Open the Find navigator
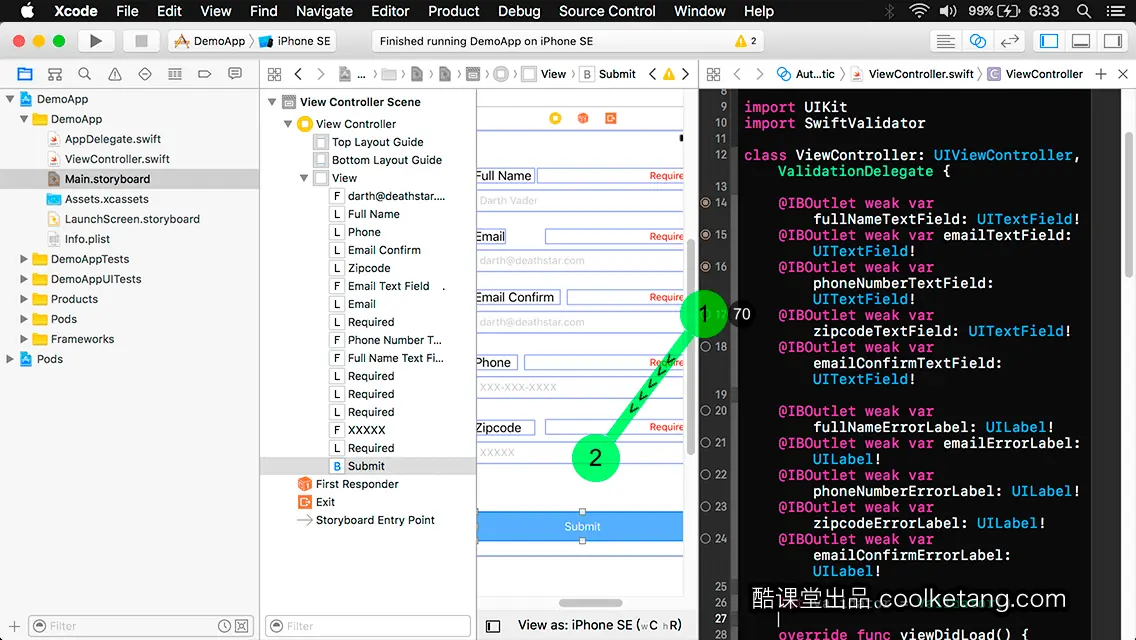The width and height of the screenshot is (1136, 640). pos(85,74)
